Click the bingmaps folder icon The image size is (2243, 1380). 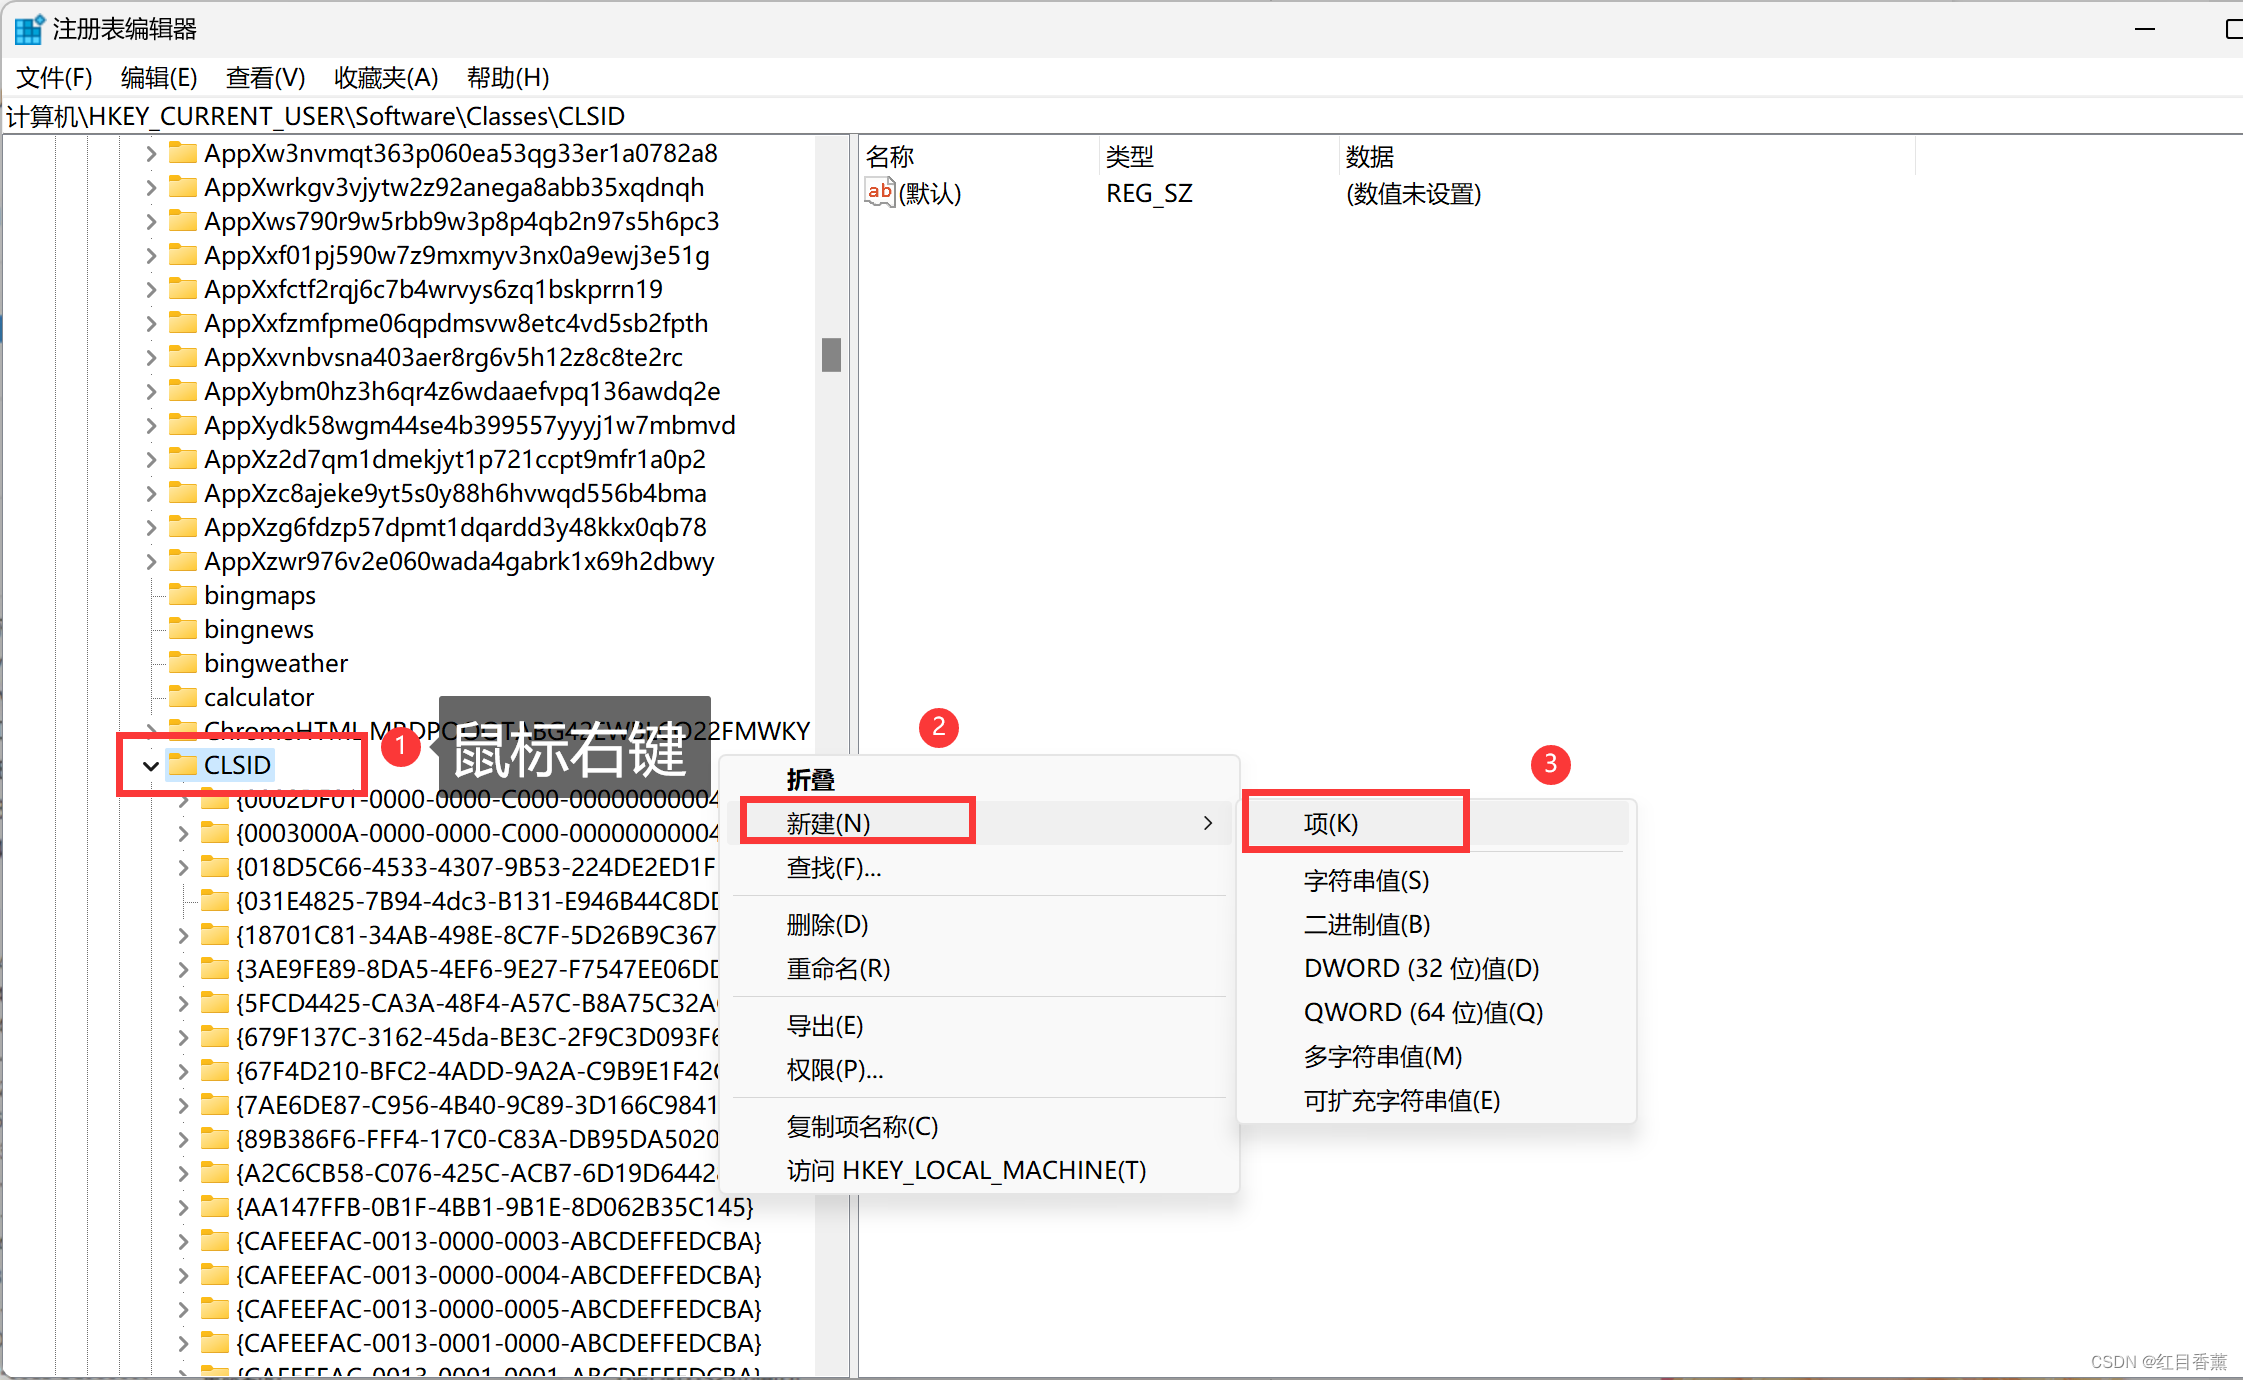[182, 595]
